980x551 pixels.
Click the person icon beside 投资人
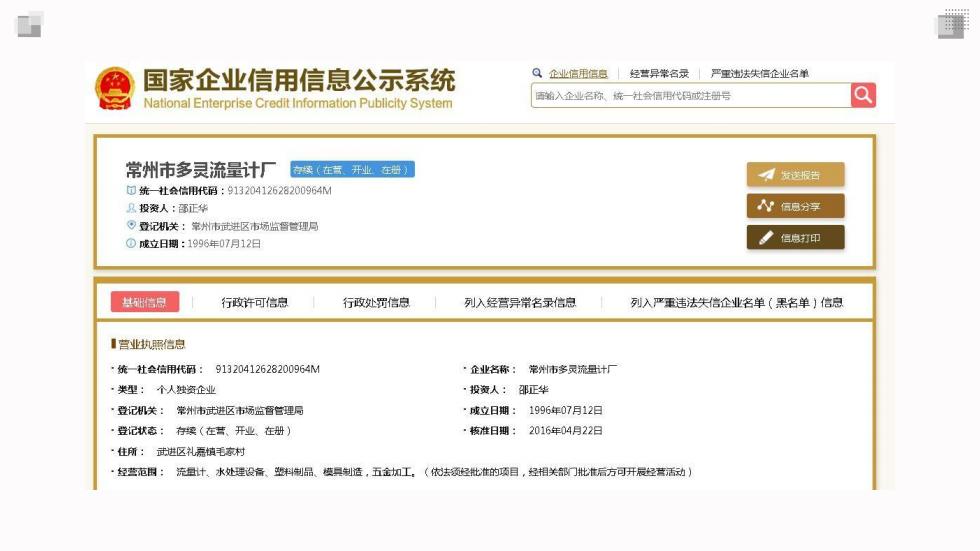click(x=131, y=208)
